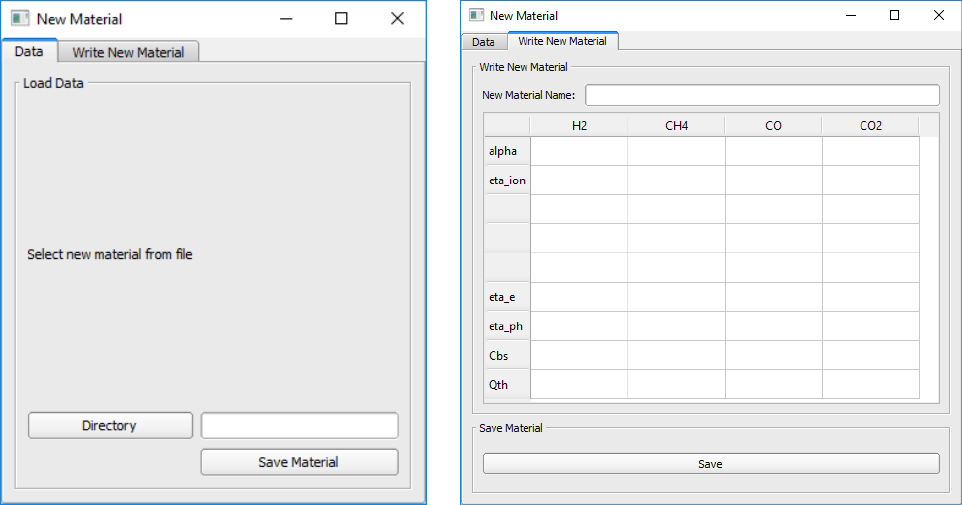962x505 pixels.
Task: Select the Qth row header
Action: coord(507,385)
